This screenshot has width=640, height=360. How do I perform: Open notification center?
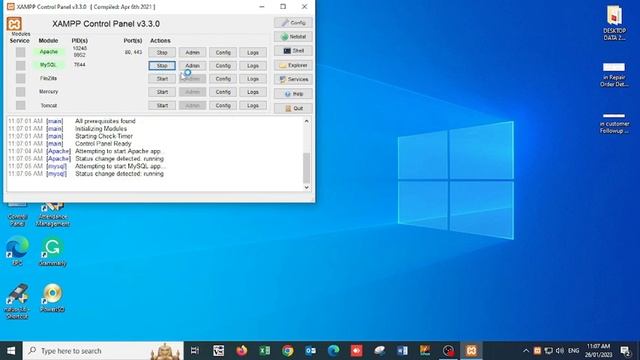pyautogui.click(x=625, y=351)
